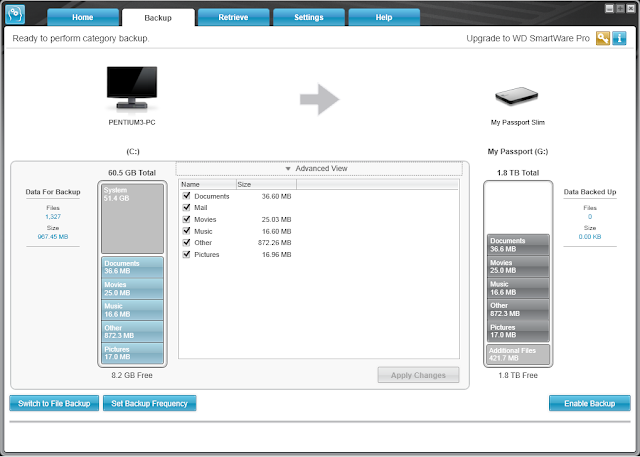Sort list by Size column header
The width and height of the screenshot is (640, 457).
pyautogui.click(x=267, y=184)
